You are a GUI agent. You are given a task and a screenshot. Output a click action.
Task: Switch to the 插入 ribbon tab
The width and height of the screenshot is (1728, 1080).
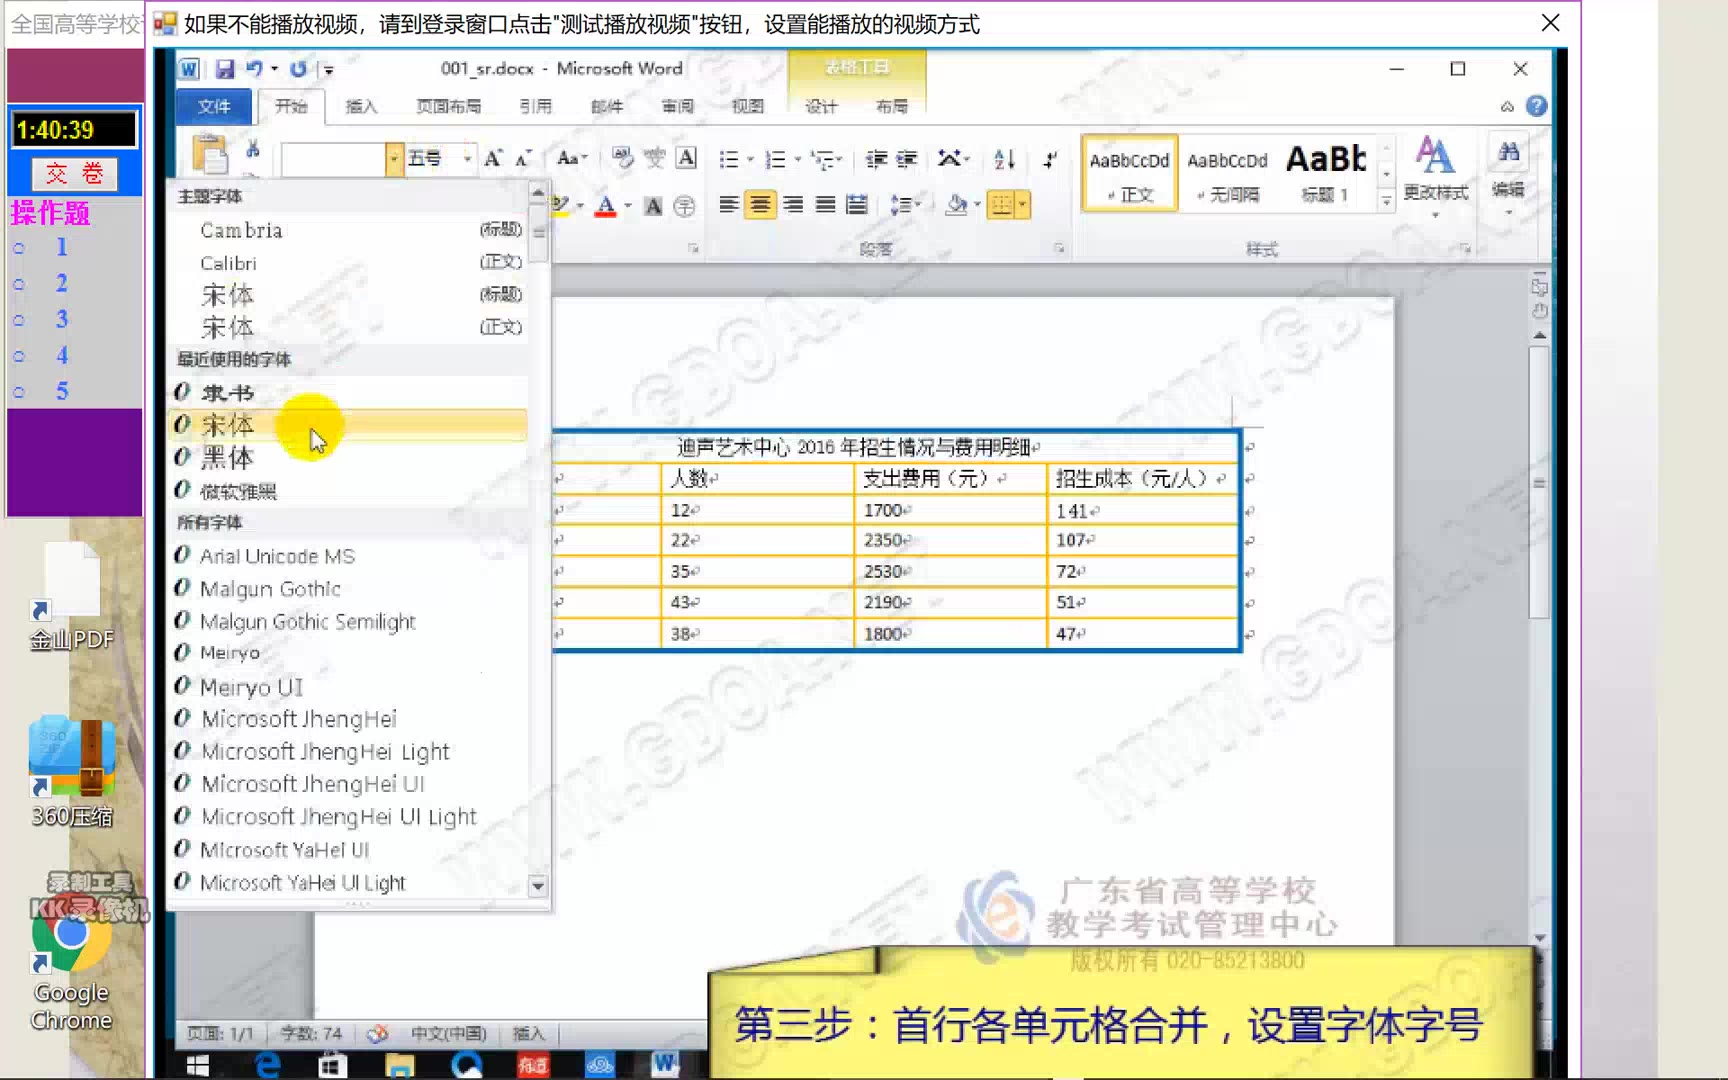coord(362,106)
